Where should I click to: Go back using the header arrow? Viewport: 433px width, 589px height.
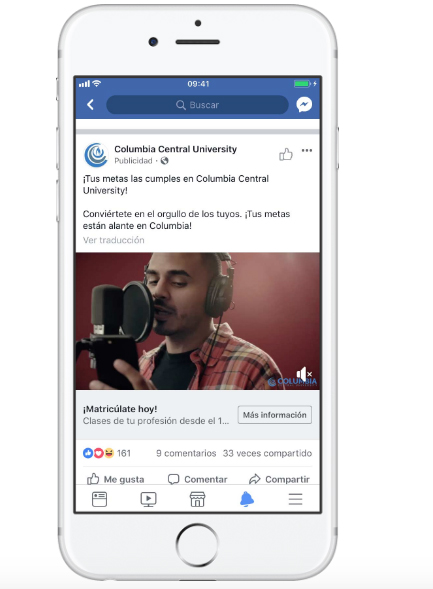[x=90, y=104]
